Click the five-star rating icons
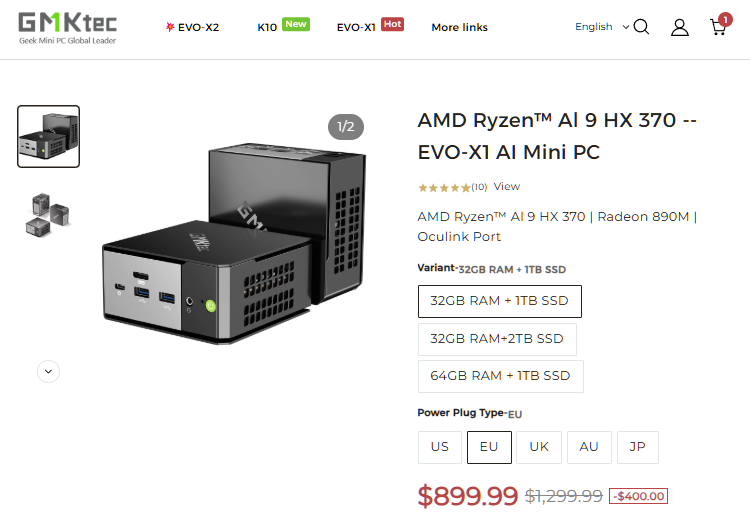 pyautogui.click(x=444, y=187)
